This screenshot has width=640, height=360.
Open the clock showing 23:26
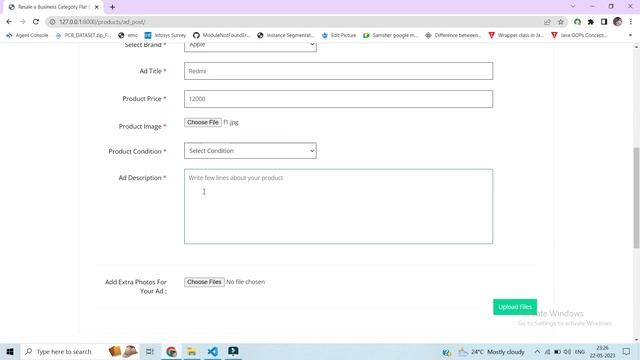(x=602, y=351)
